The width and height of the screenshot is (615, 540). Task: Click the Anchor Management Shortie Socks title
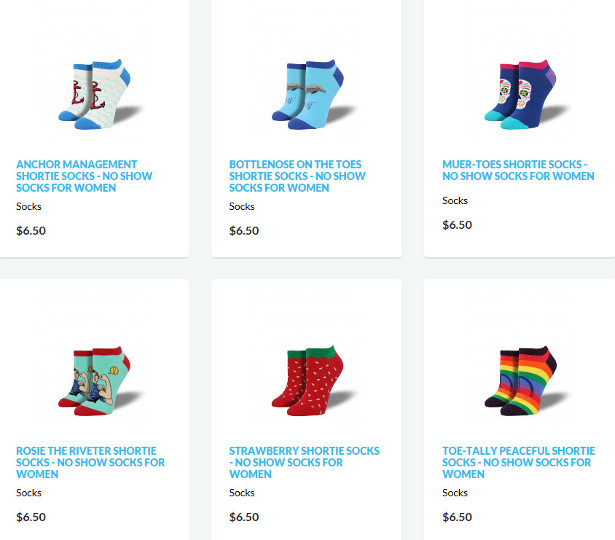[x=84, y=176]
